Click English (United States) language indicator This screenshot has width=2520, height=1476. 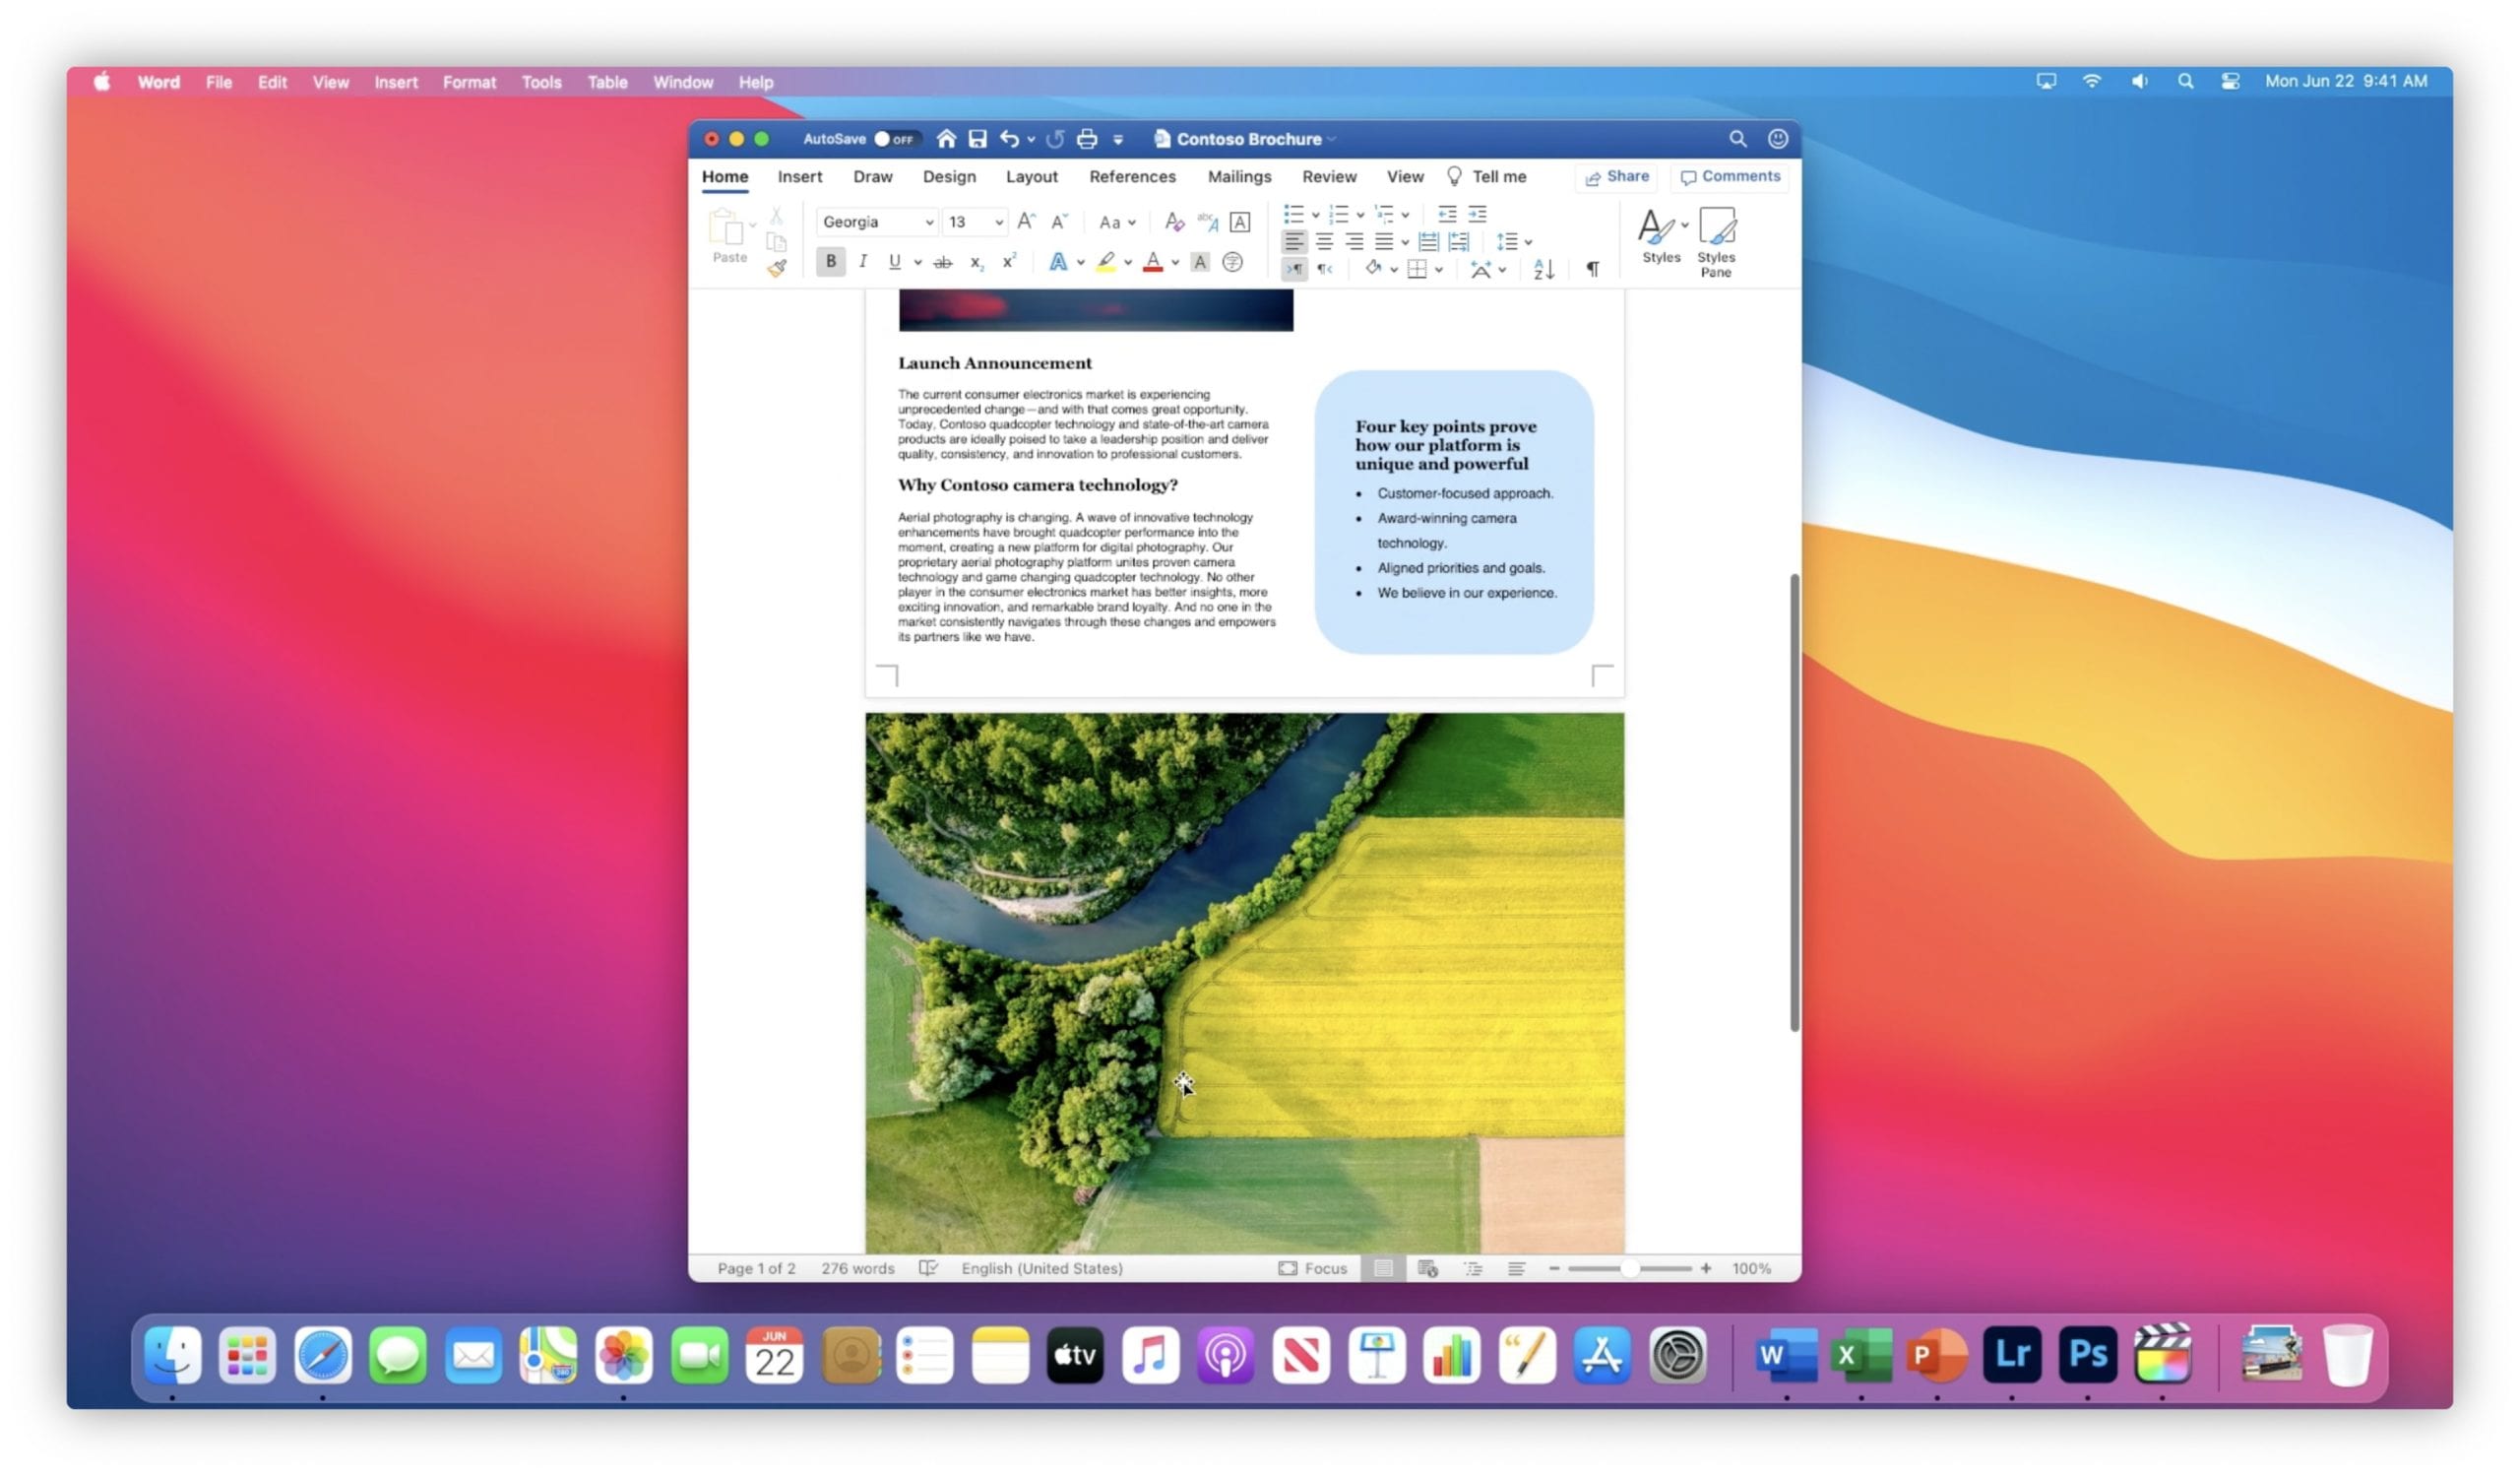pyautogui.click(x=1042, y=1268)
